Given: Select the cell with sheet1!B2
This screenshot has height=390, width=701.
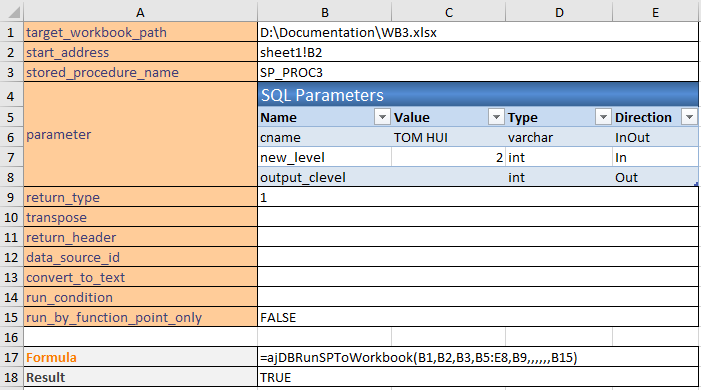Looking at the screenshot, I should (478, 52).
